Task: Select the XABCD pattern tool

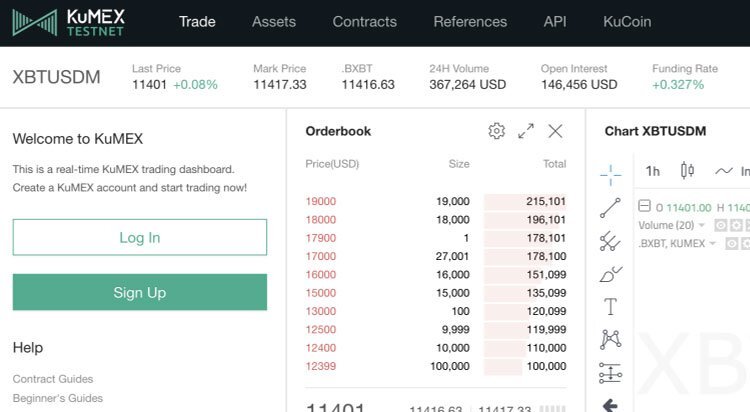Action: point(610,340)
